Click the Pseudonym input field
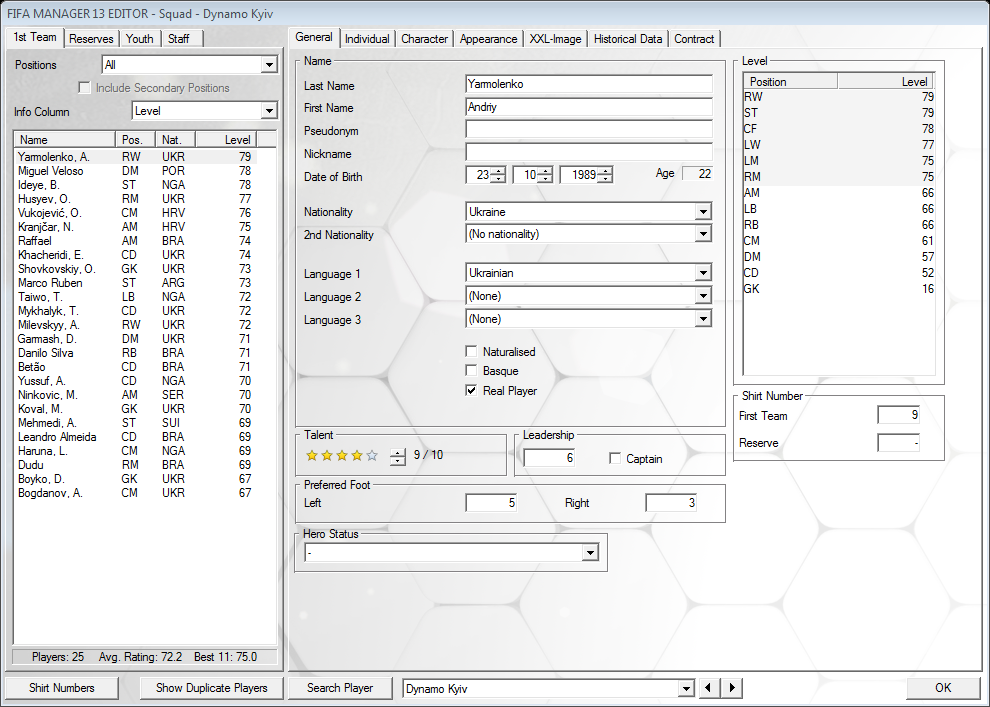This screenshot has width=990, height=707. point(588,129)
